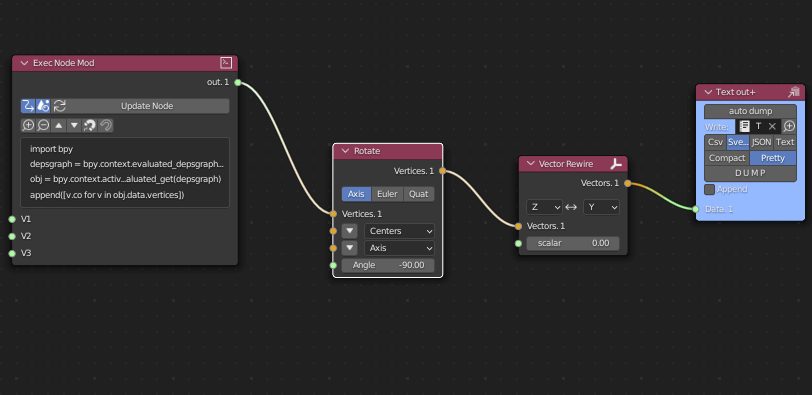Open the Centers dropdown in Rotate node
Image resolution: width=812 pixels, height=395 pixels.
coord(399,231)
